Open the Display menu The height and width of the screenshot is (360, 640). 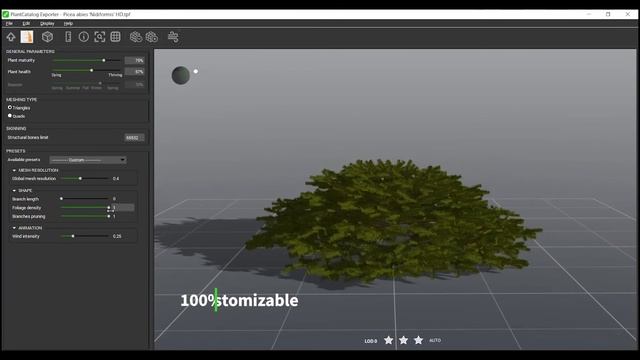47,24
